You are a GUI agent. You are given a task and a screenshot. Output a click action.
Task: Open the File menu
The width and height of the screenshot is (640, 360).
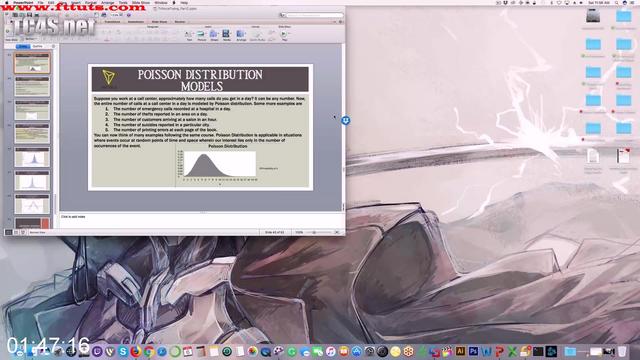click(x=41, y=2)
